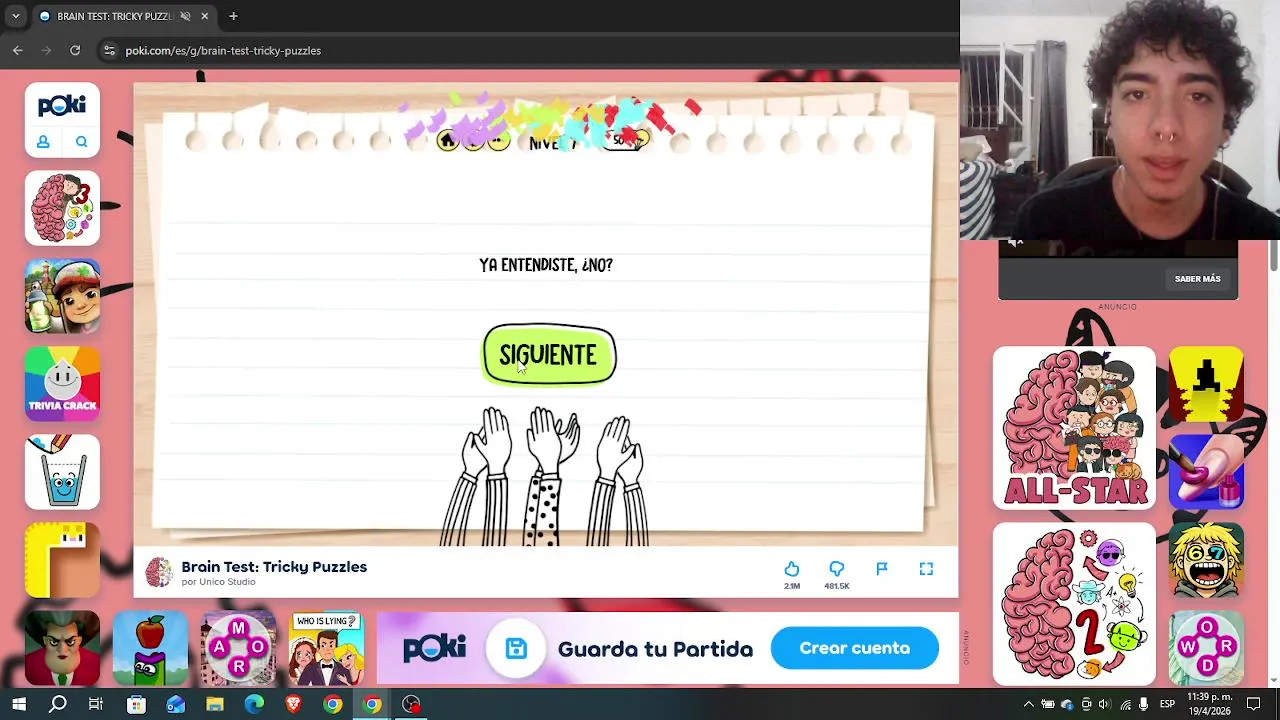Image resolution: width=1280 pixels, height=720 pixels.
Task: Go back in browser history
Action: click(18, 50)
